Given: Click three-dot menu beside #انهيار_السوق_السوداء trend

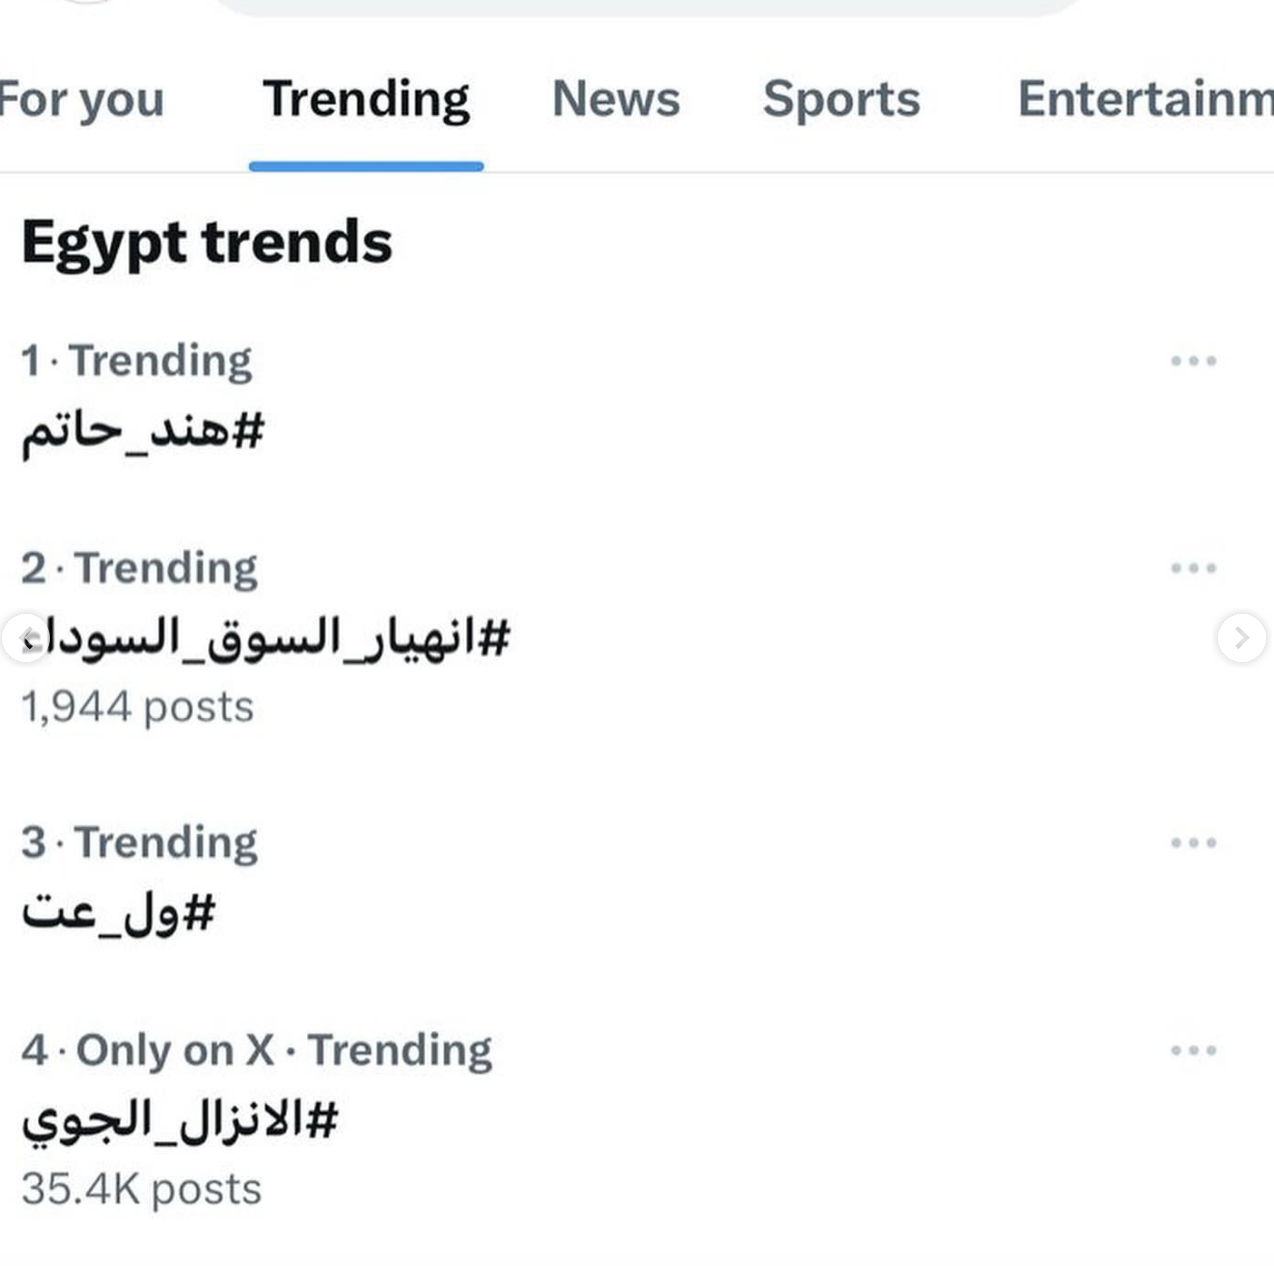Looking at the screenshot, I should click(x=1193, y=568).
